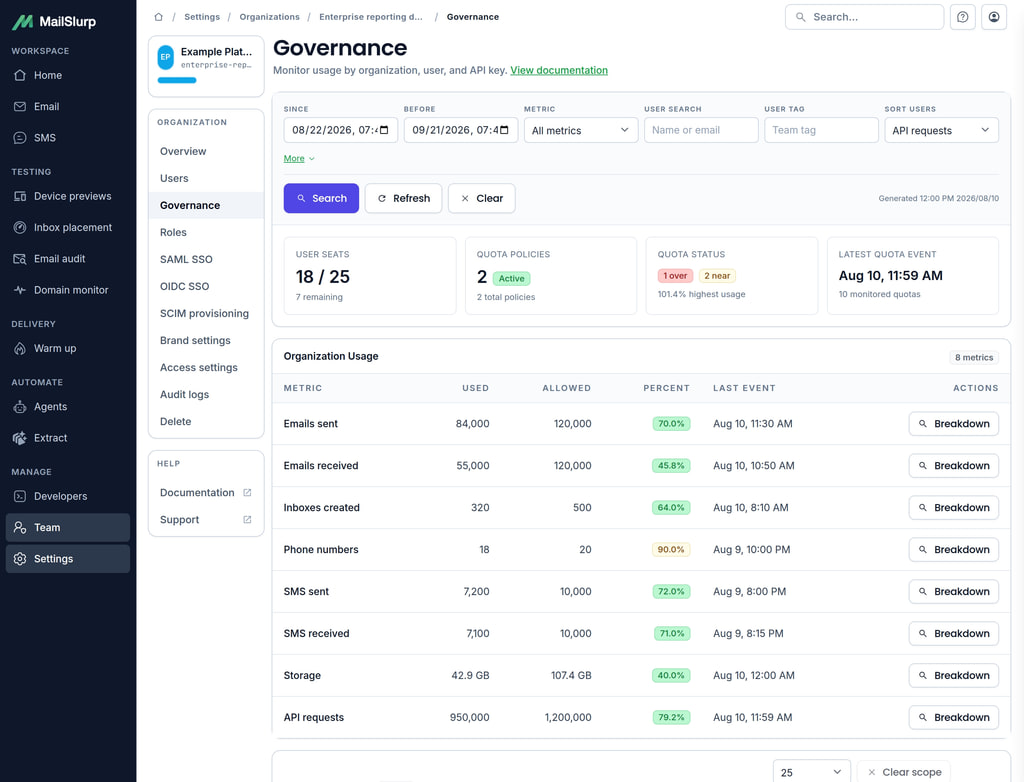The image size is (1024, 782).
Task: Open Breakdown for Phone numbers
Action: click(x=953, y=549)
